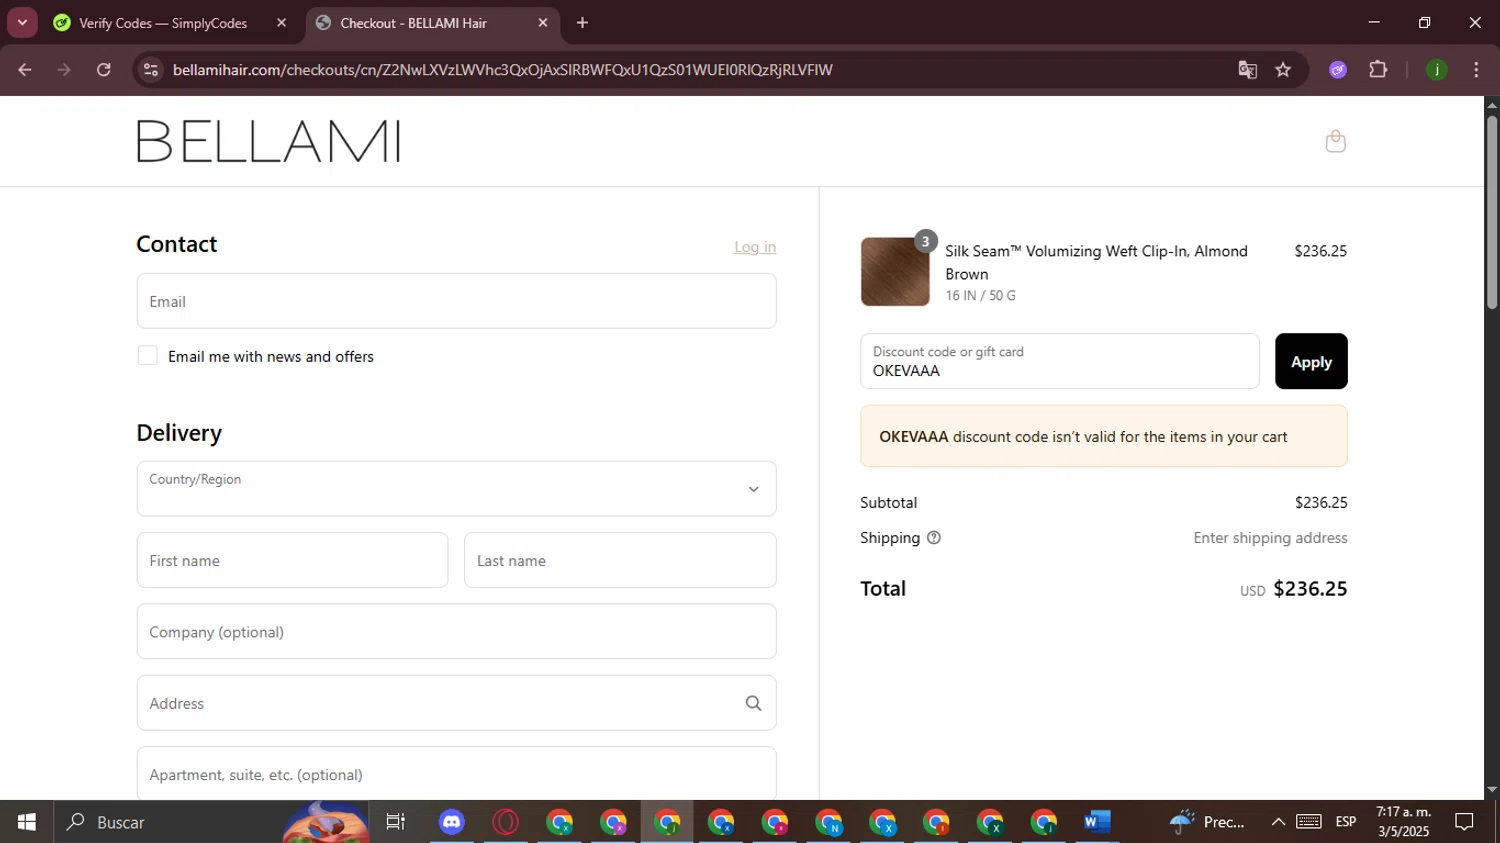This screenshot has height=843, width=1500.
Task: Expand the Country/Region dropdown
Action: (x=456, y=488)
